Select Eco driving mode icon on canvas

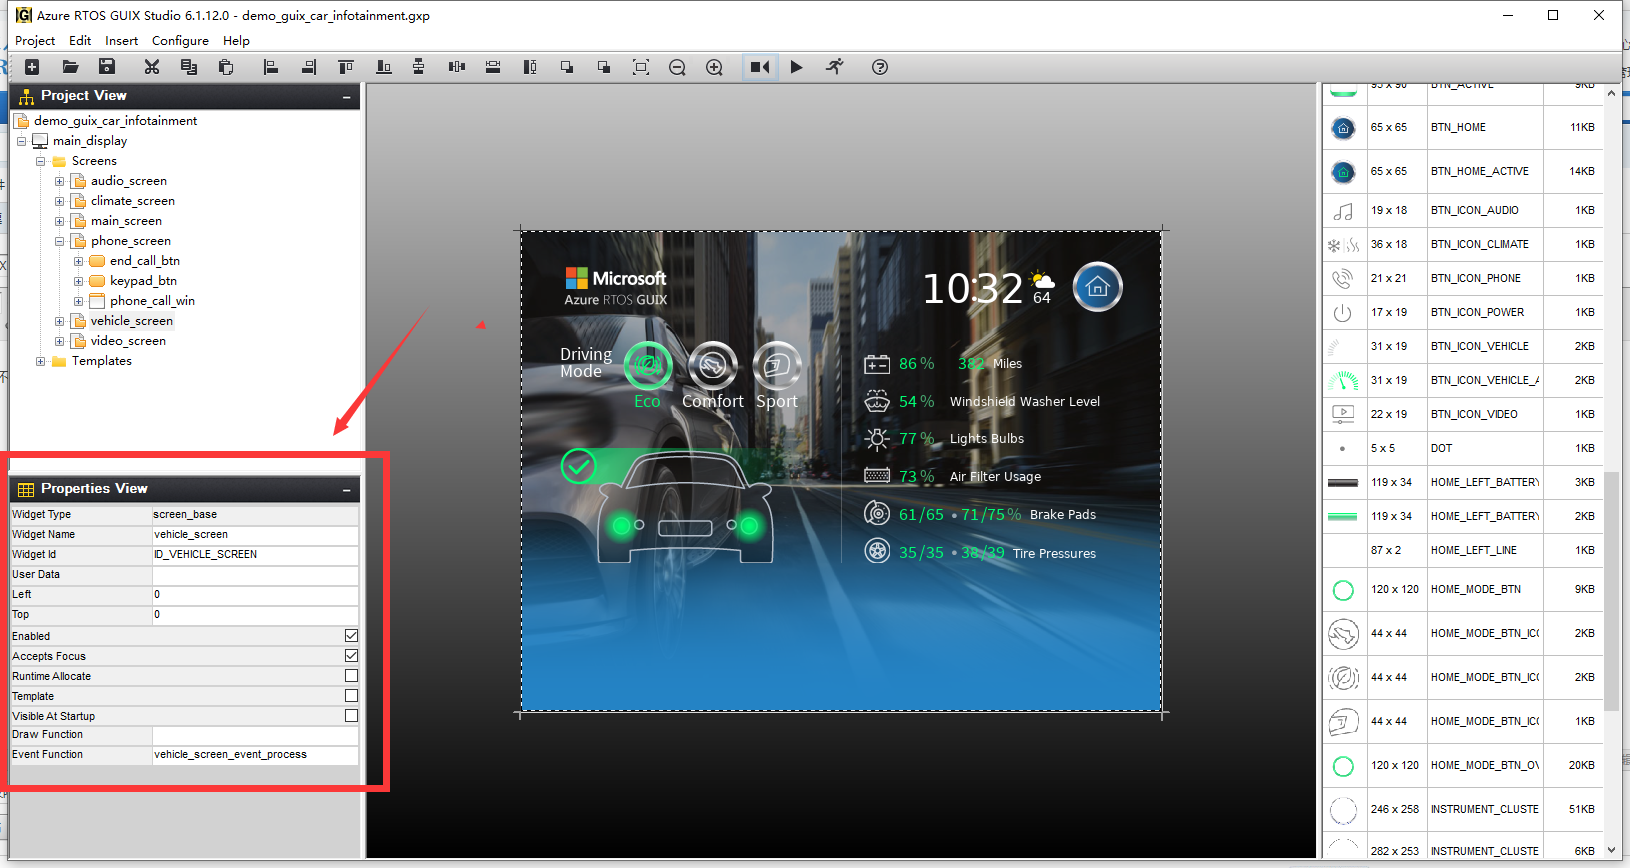coord(648,366)
